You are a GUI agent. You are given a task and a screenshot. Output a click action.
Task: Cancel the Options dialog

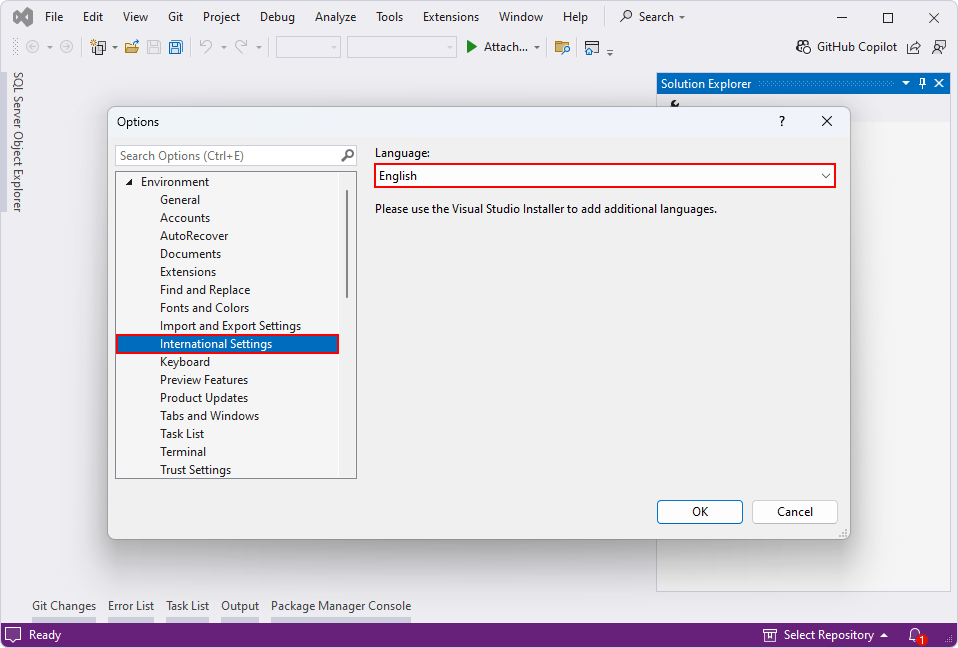794,511
